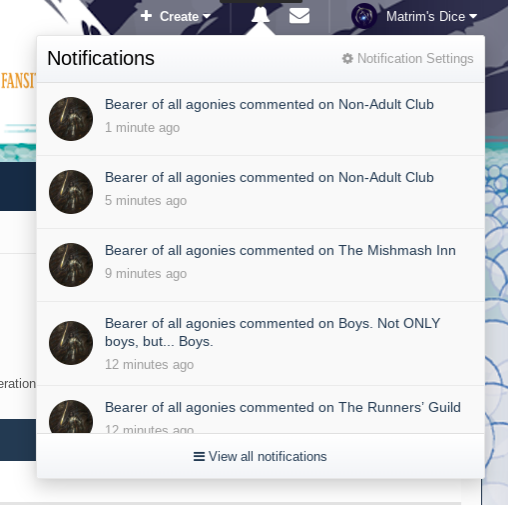508x505 pixels.
Task: Open the Boys. Not ONLY boys notification
Action: point(261,344)
